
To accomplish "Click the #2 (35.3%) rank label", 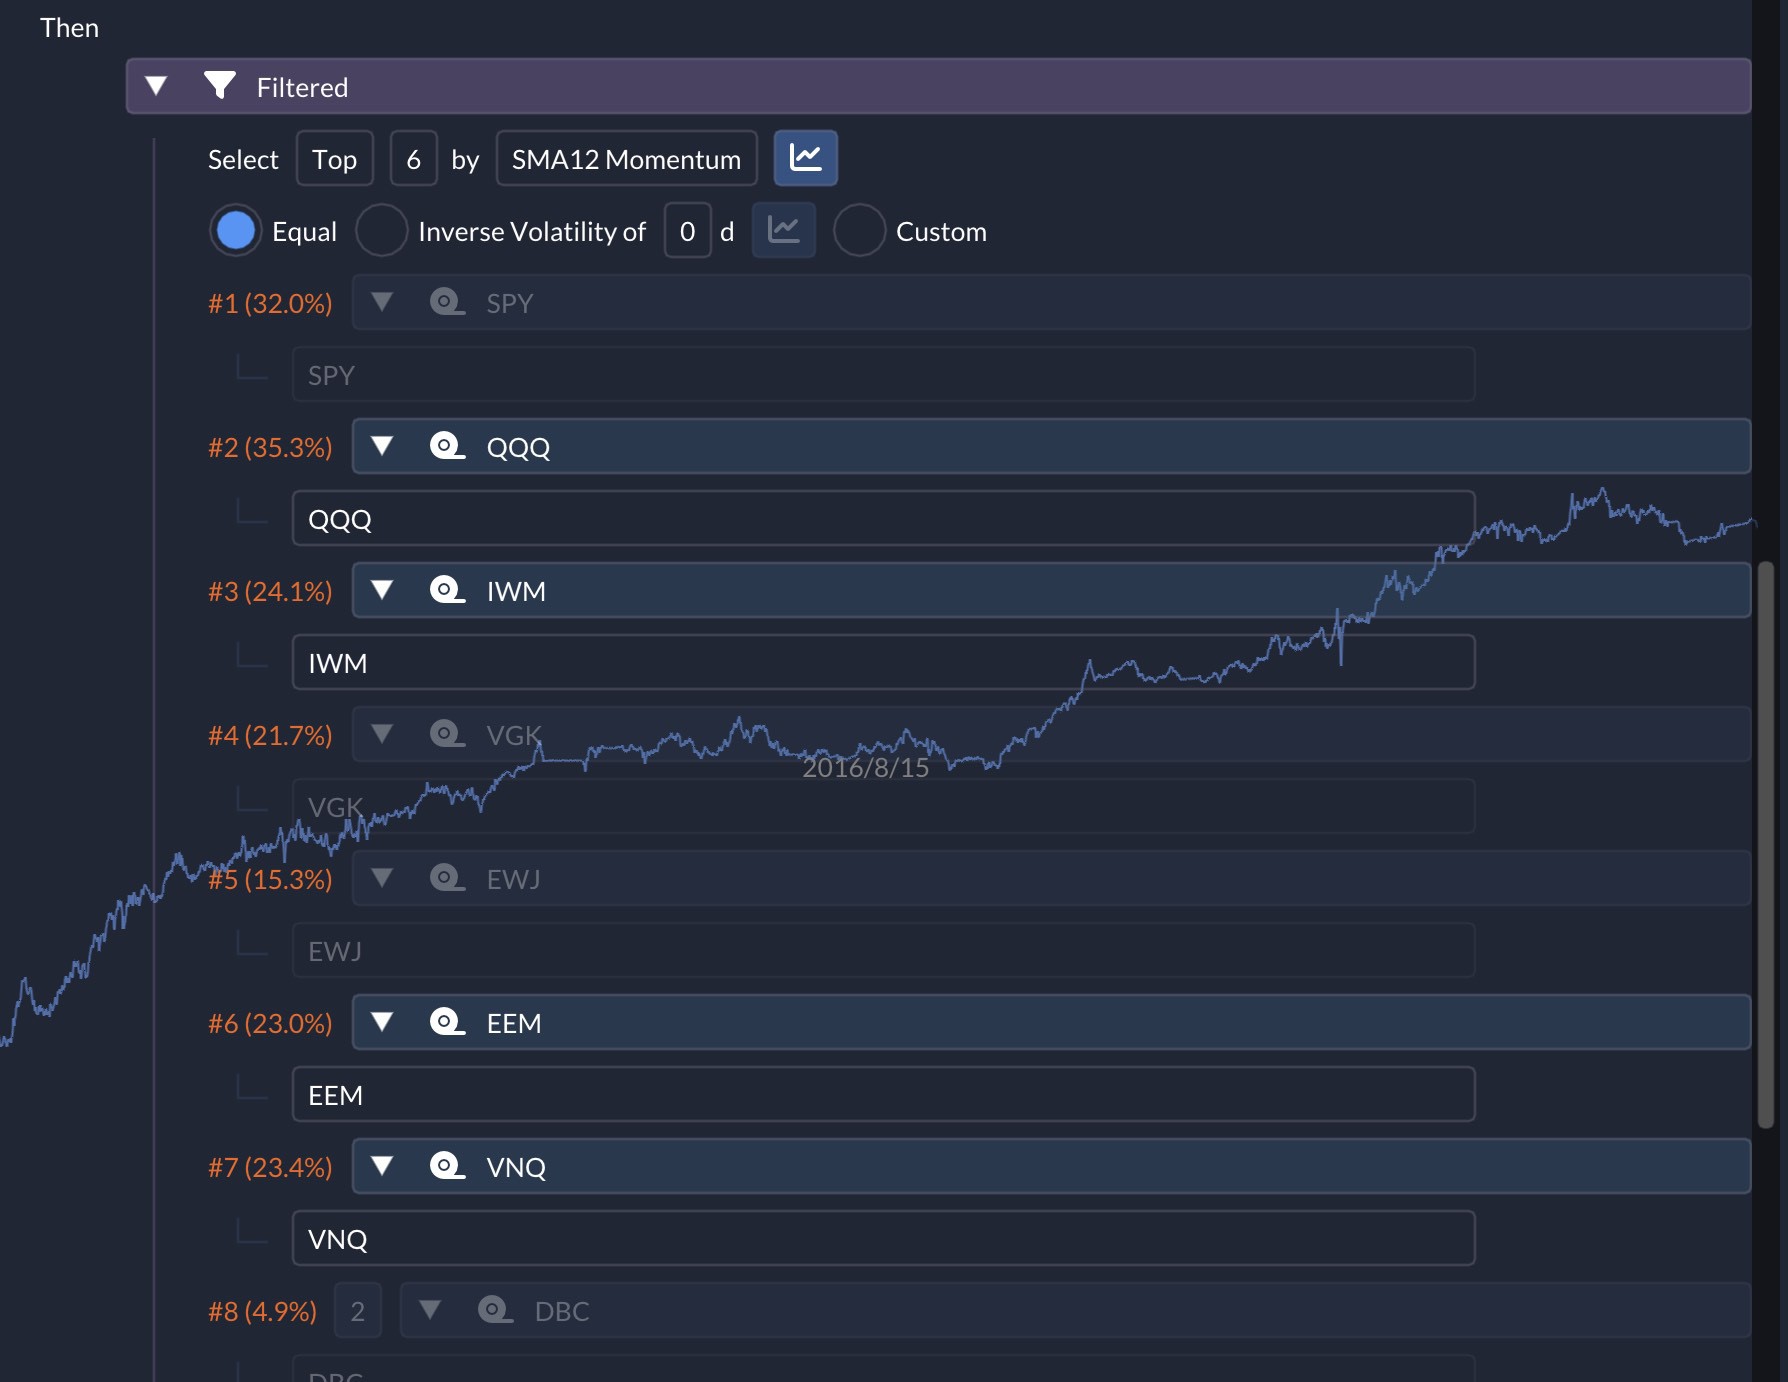I will pos(270,447).
